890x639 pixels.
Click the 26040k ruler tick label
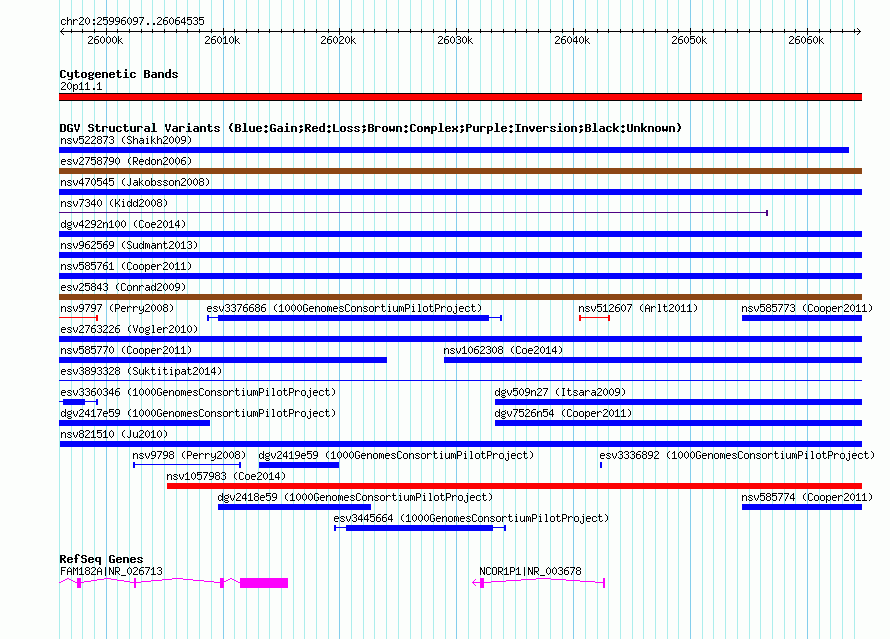pyautogui.click(x=572, y=40)
